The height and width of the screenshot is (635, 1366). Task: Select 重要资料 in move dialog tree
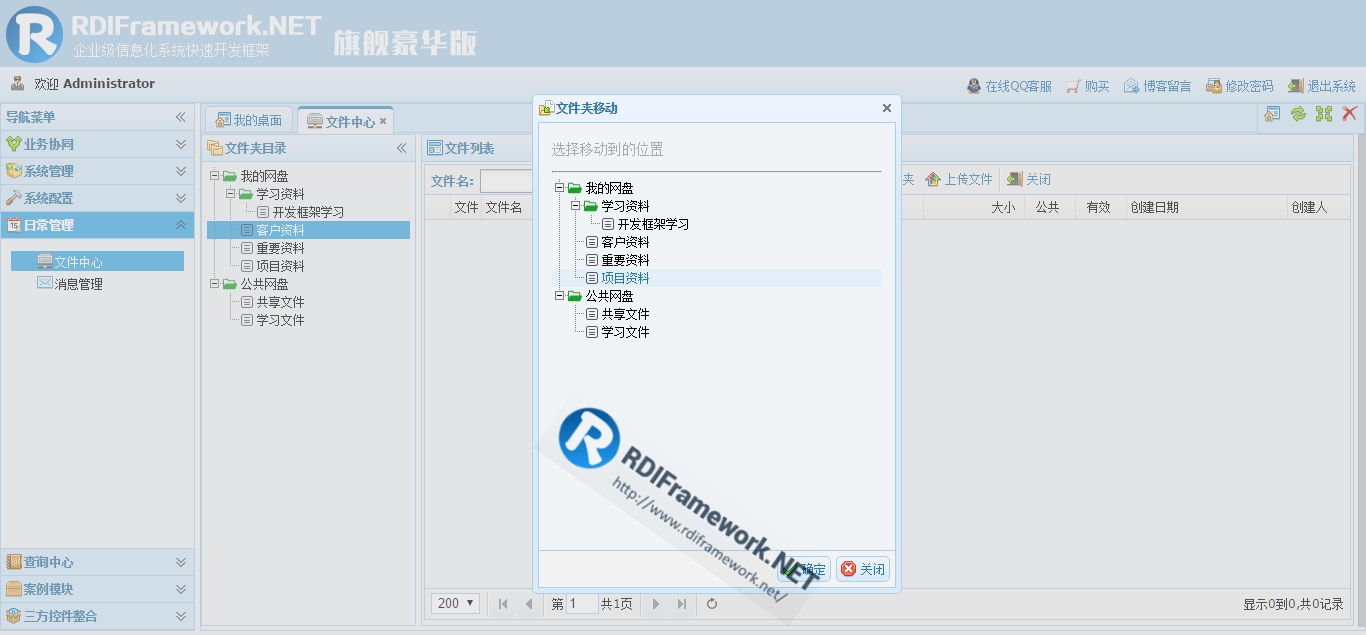coord(625,260)
